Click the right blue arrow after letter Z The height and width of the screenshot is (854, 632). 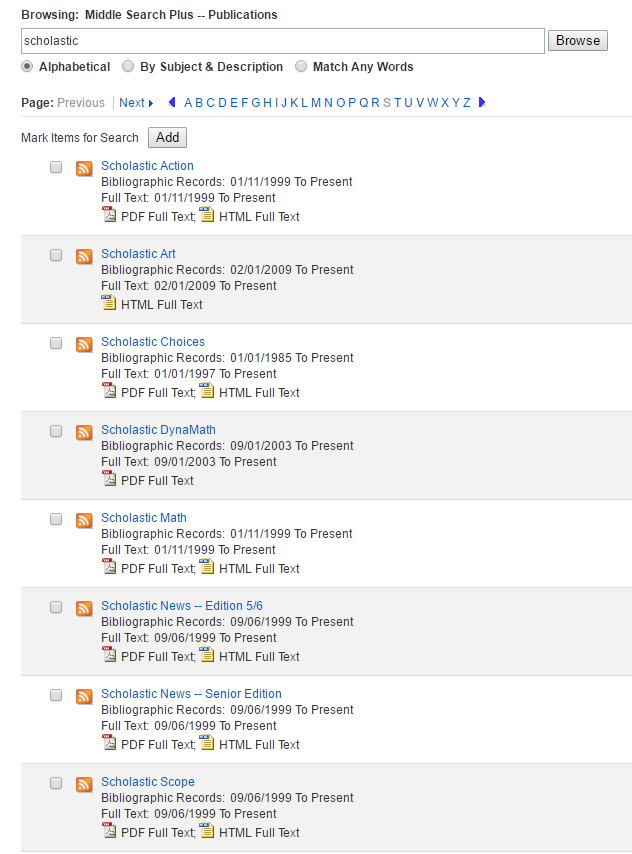point(482,102)
